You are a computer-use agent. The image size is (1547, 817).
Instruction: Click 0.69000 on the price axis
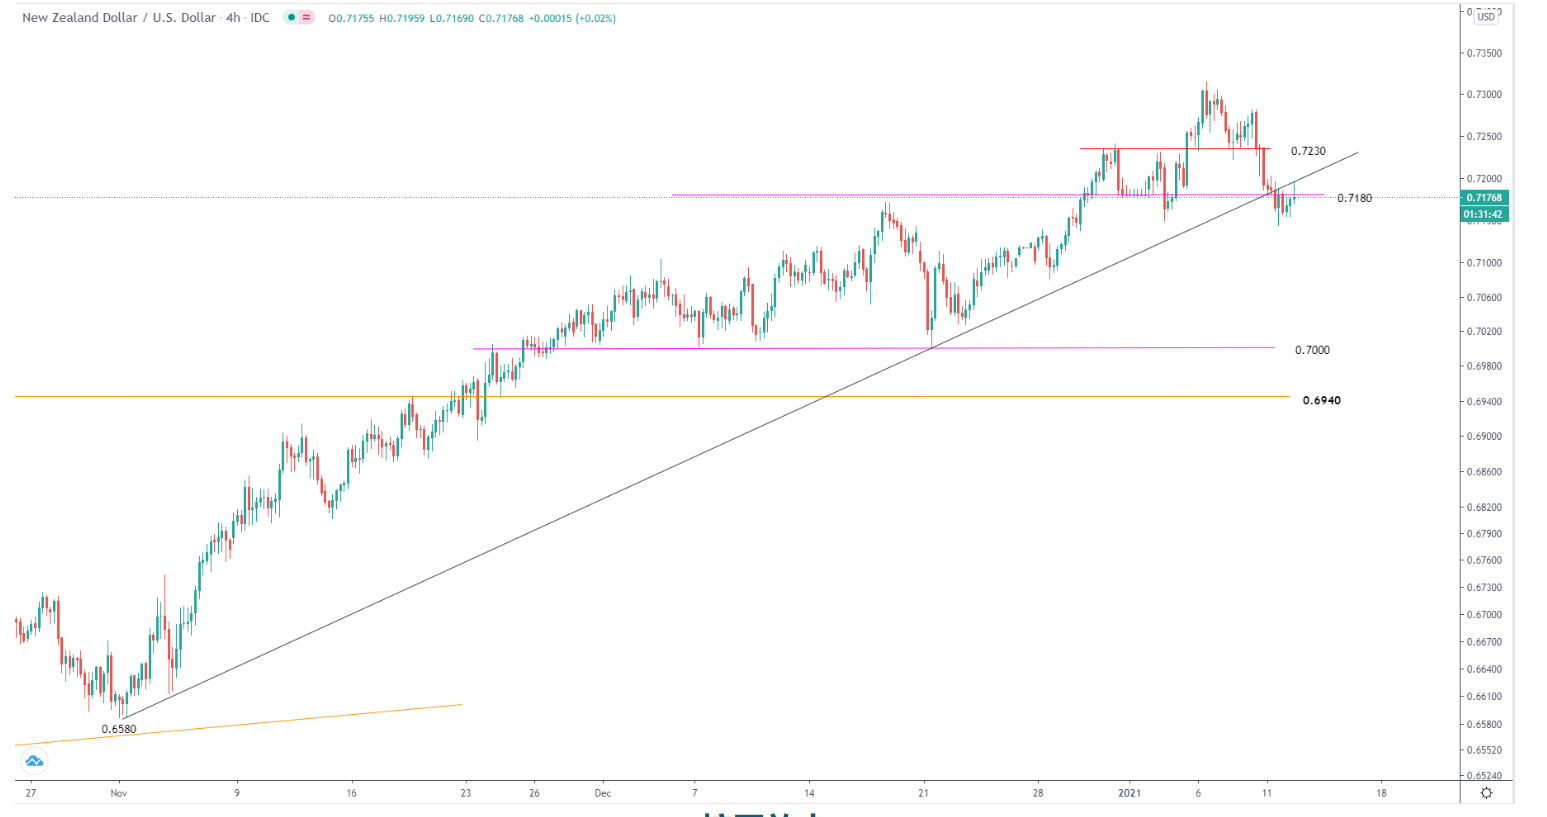pyautogui.click(x=1484, y=437)
